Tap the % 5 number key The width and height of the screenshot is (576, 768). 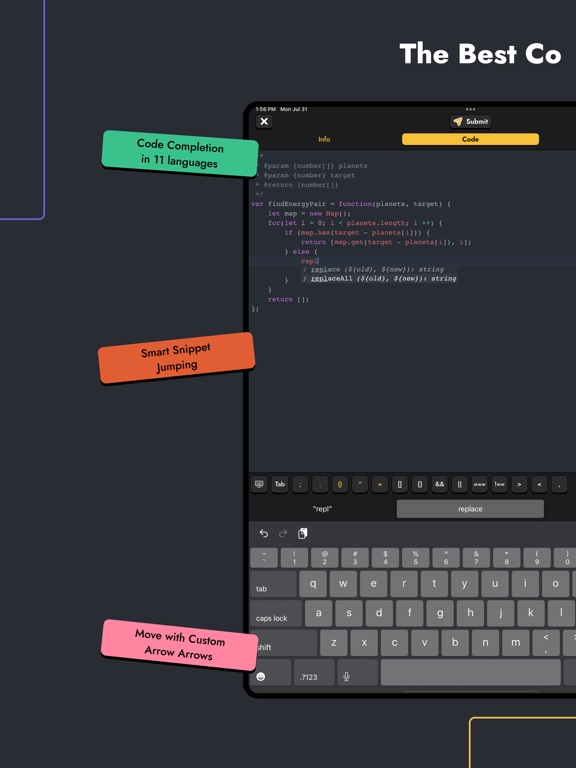click(415, 558)
